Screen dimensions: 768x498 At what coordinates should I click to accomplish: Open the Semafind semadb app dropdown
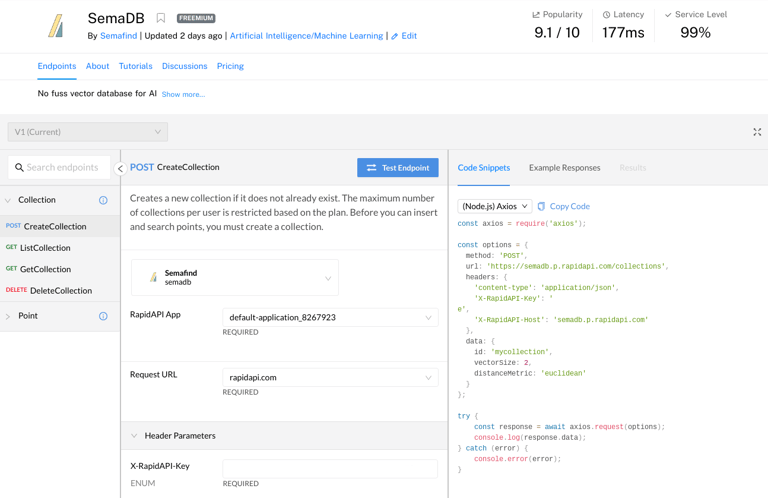point(235,278)
